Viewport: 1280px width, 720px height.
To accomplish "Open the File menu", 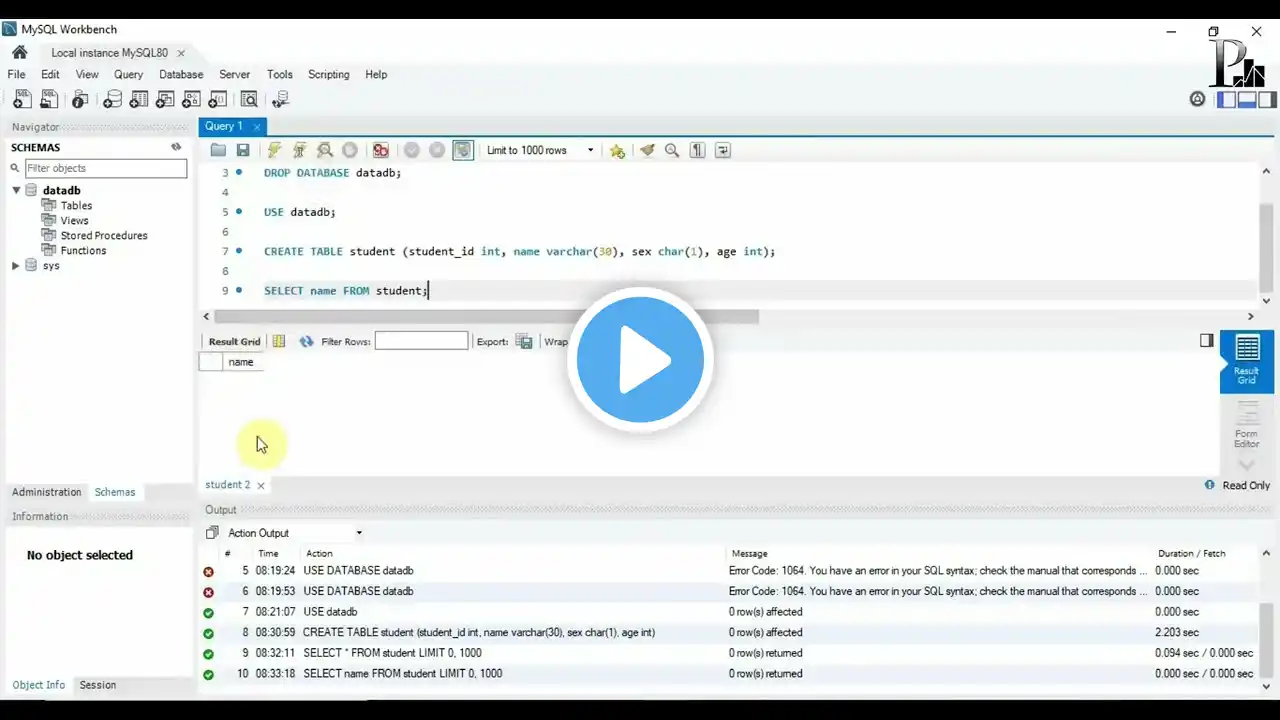I will click(x=16, y=74).
